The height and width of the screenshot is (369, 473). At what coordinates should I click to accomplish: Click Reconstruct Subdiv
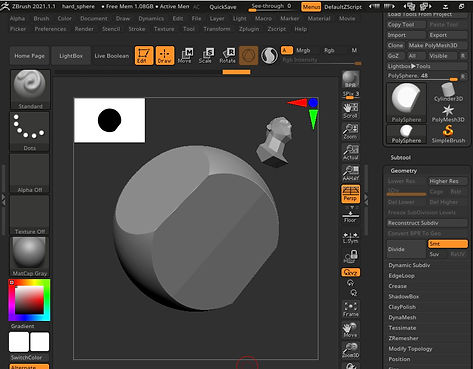[x=427, y=223]
